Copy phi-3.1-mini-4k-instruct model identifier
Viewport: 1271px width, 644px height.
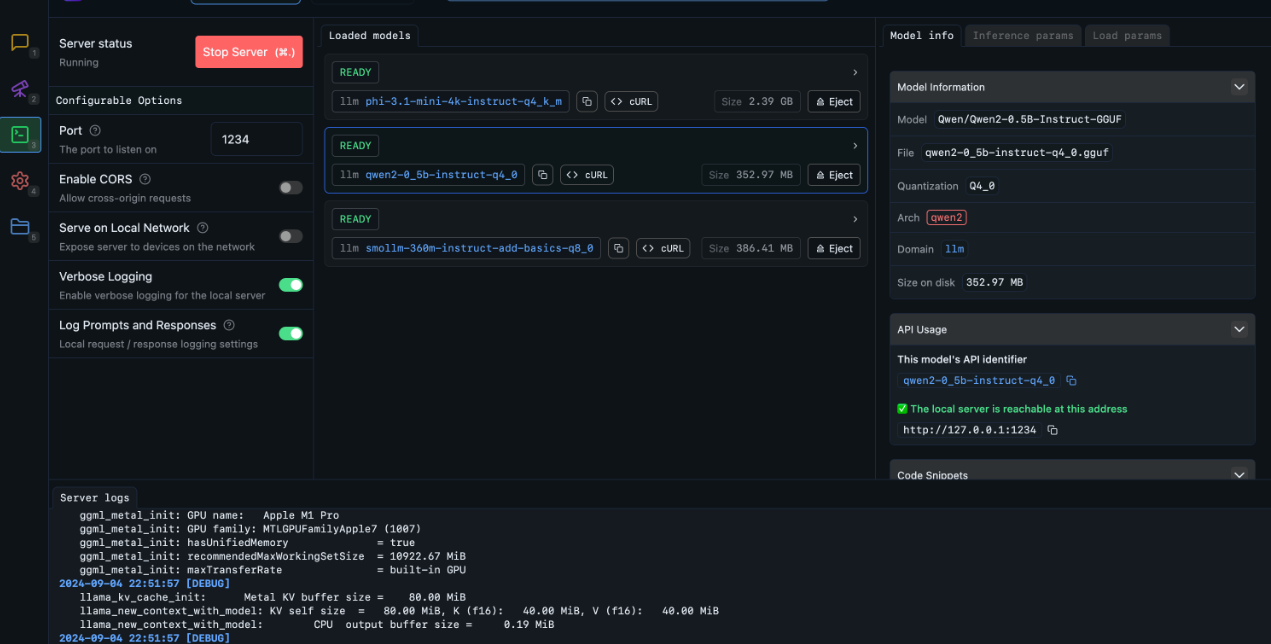click(587, 101)
